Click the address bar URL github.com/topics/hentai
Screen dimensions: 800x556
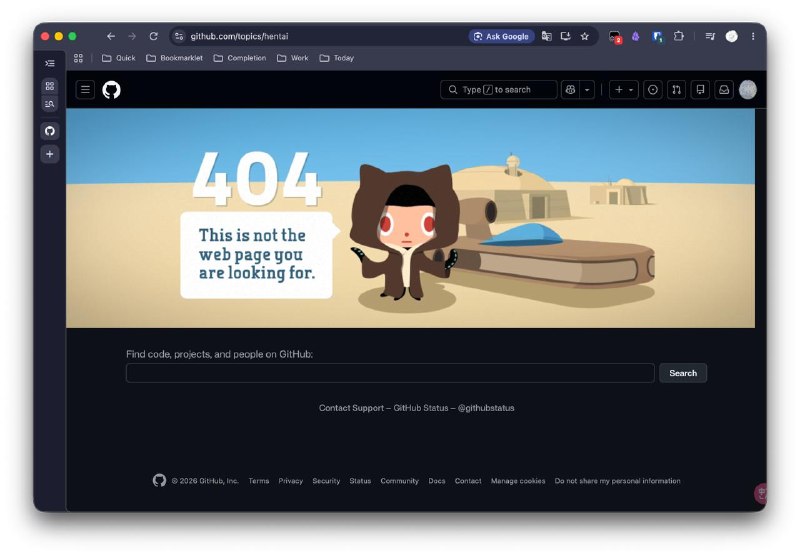239,36
